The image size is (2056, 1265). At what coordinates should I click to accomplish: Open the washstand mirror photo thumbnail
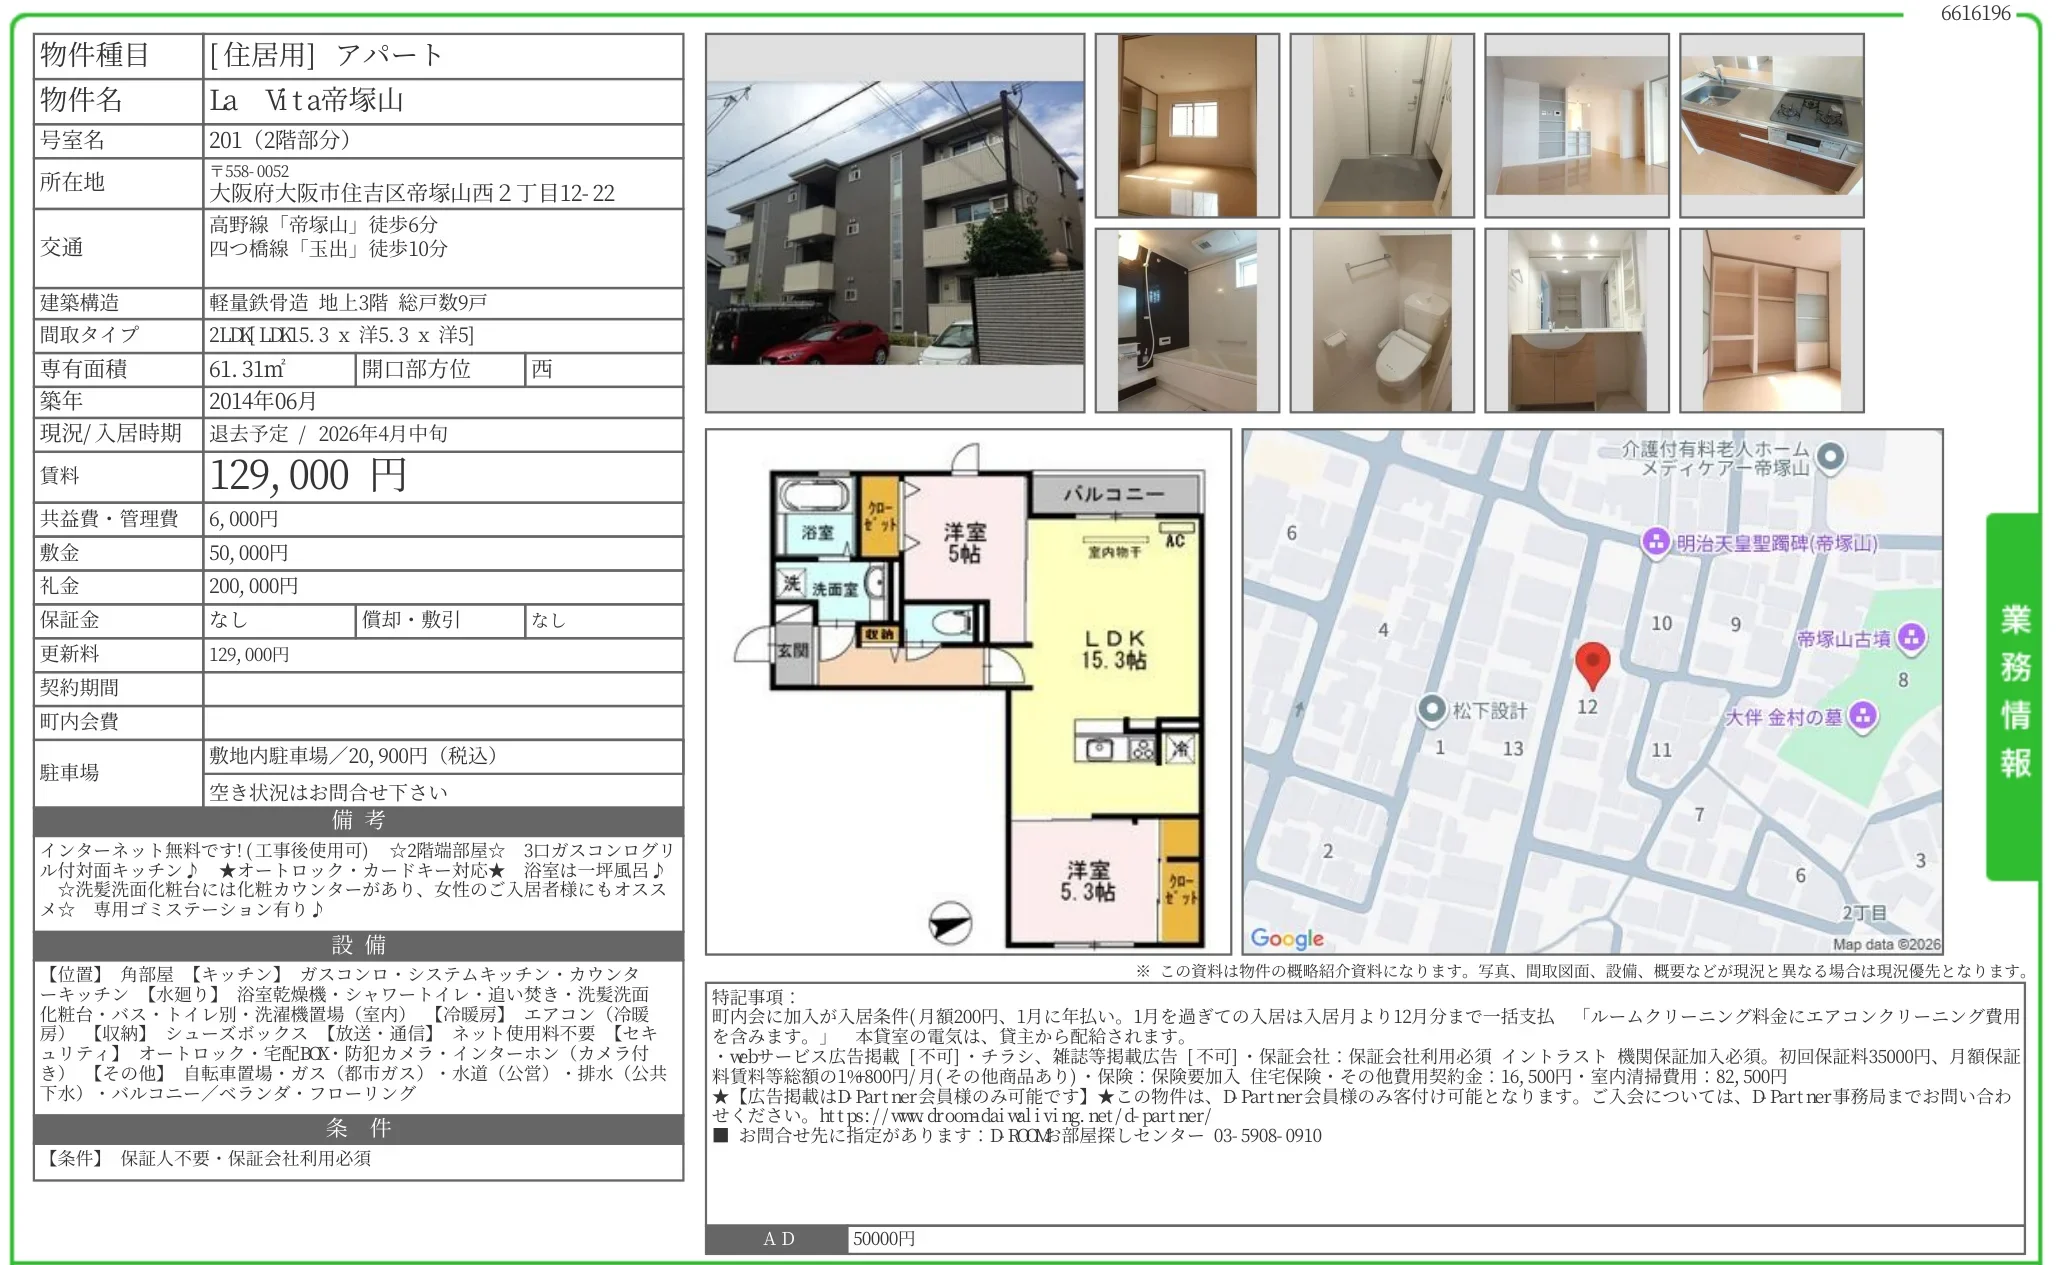click(x=1576, y=321)
